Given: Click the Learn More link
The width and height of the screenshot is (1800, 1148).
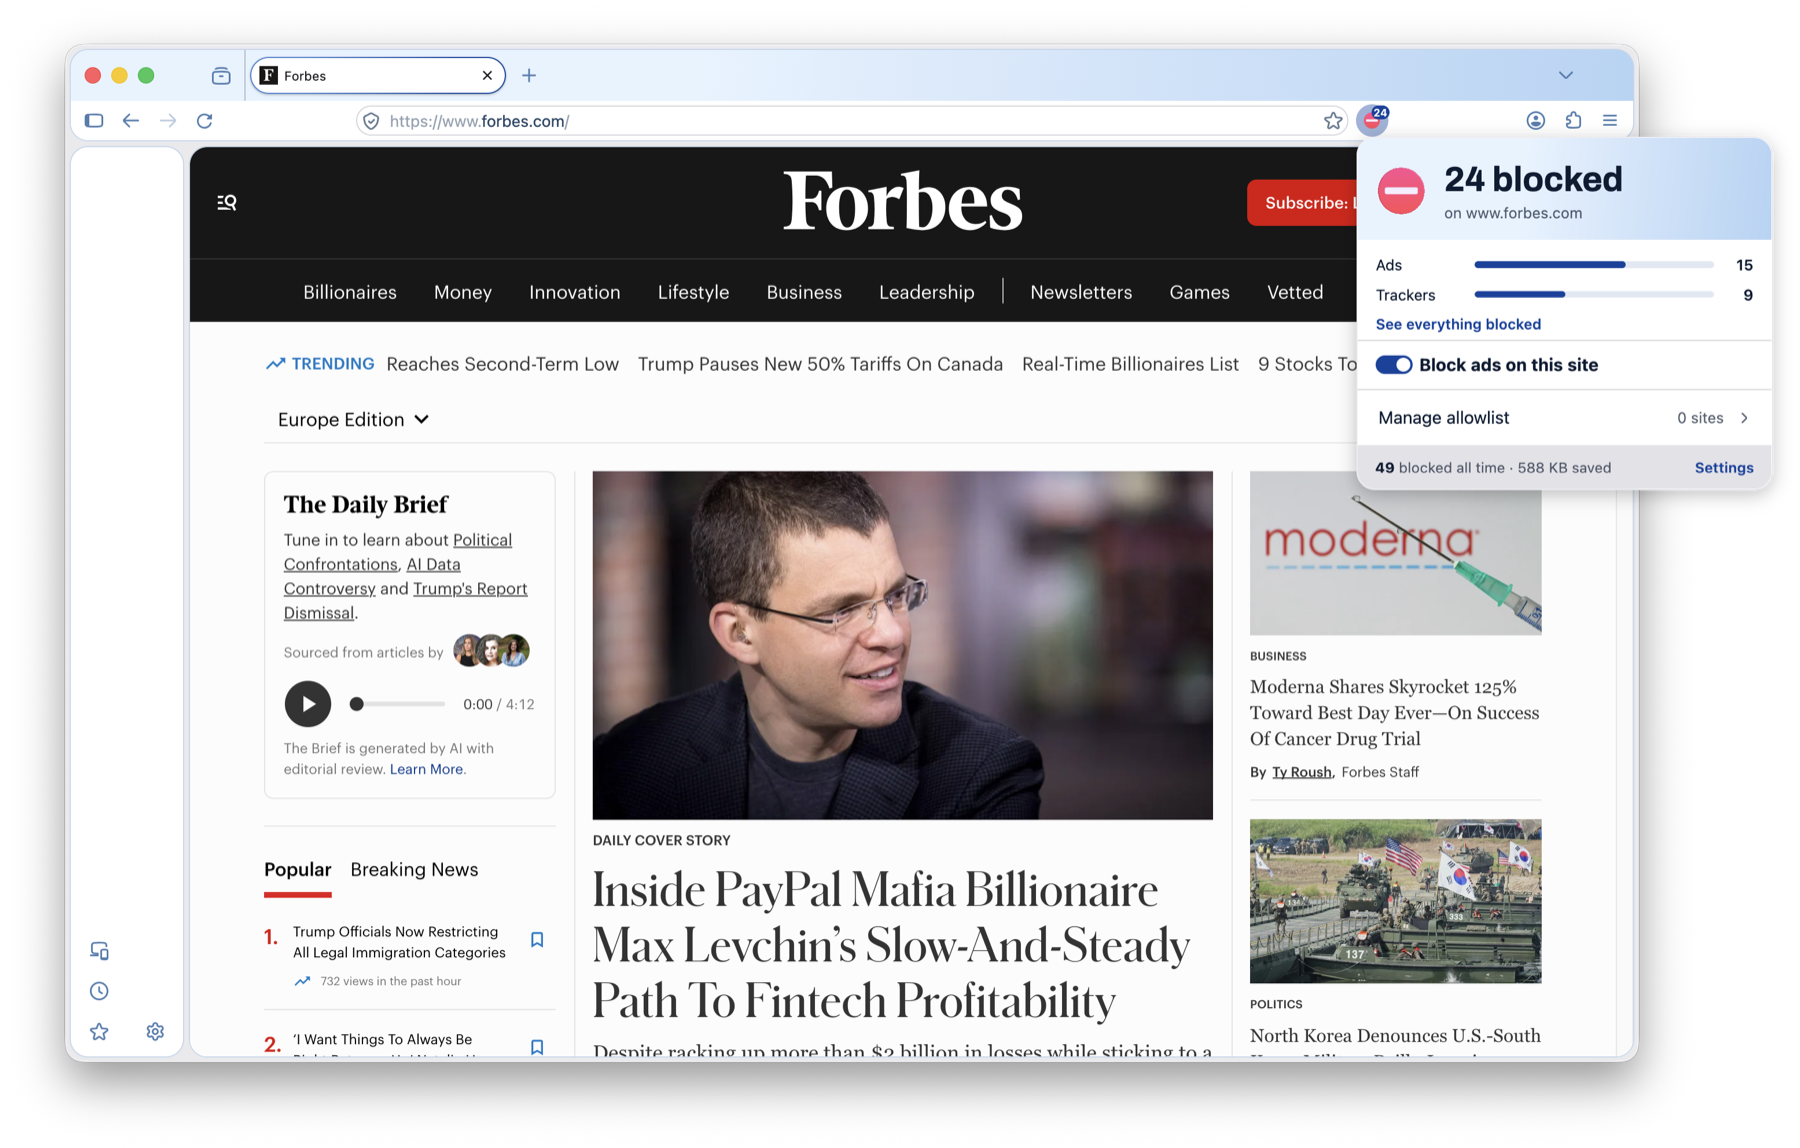Looking at the screenshot, I should pyautogui.click(x=427, y=769).
